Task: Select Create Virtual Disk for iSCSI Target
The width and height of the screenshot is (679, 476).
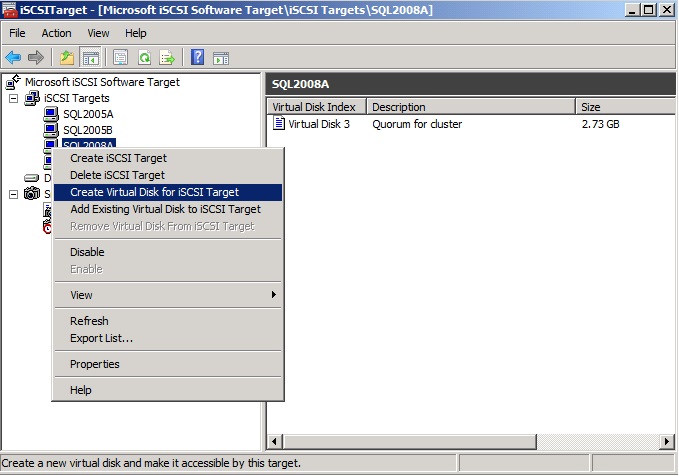Action: pyautogui.click(x=168, y=192)
